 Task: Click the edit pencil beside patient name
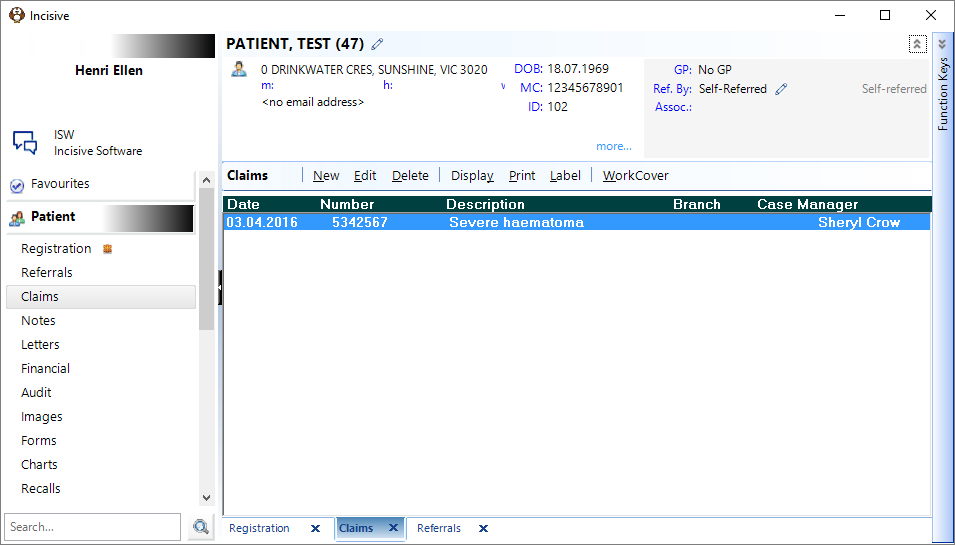coord(378,44)
